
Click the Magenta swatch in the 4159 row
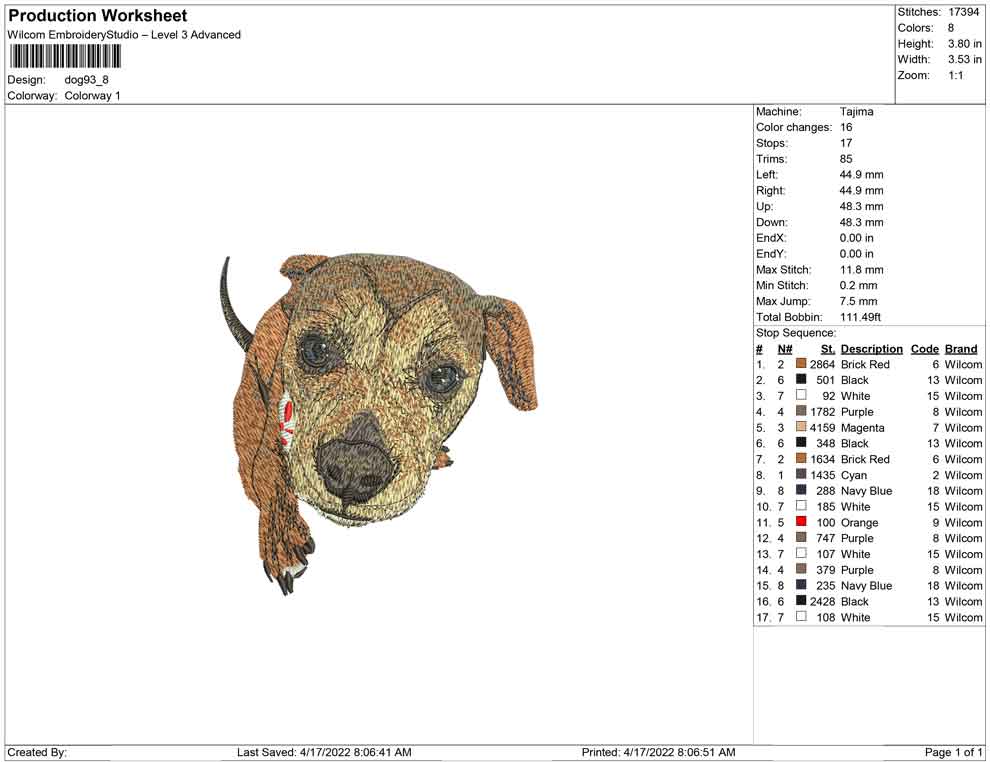coord(801,427)
